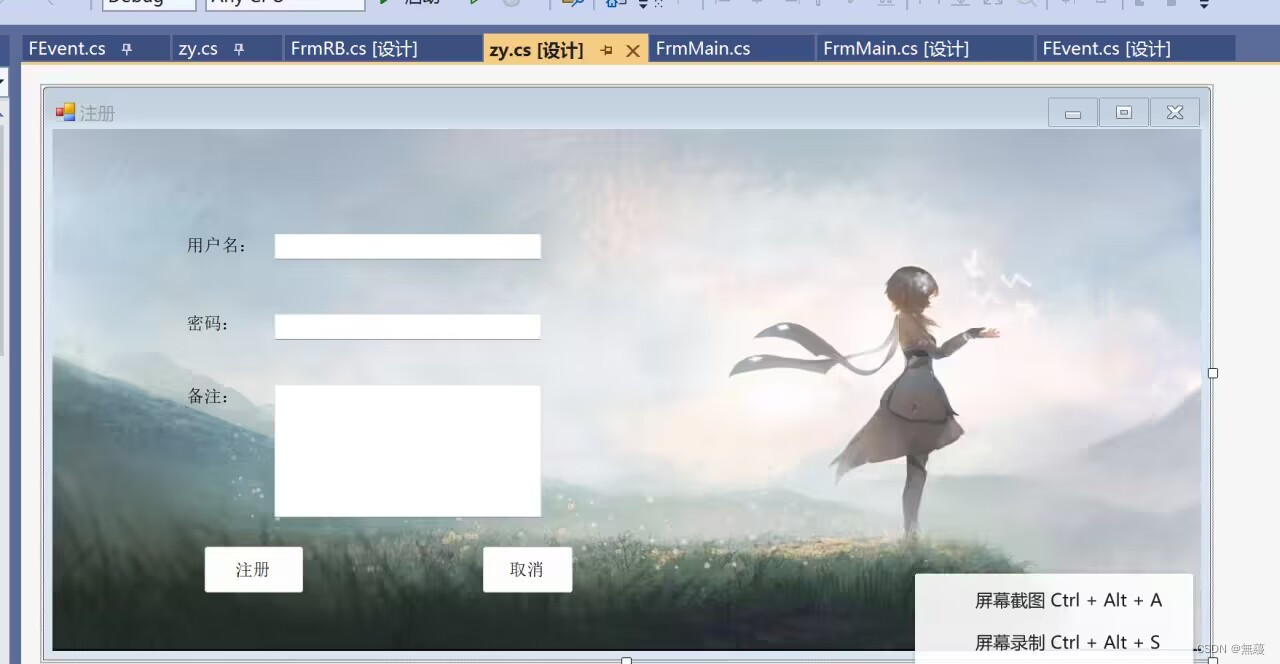Click the right-edge form resize handle
Viewport: 1280px width, 664px height.
point(1213,373)
